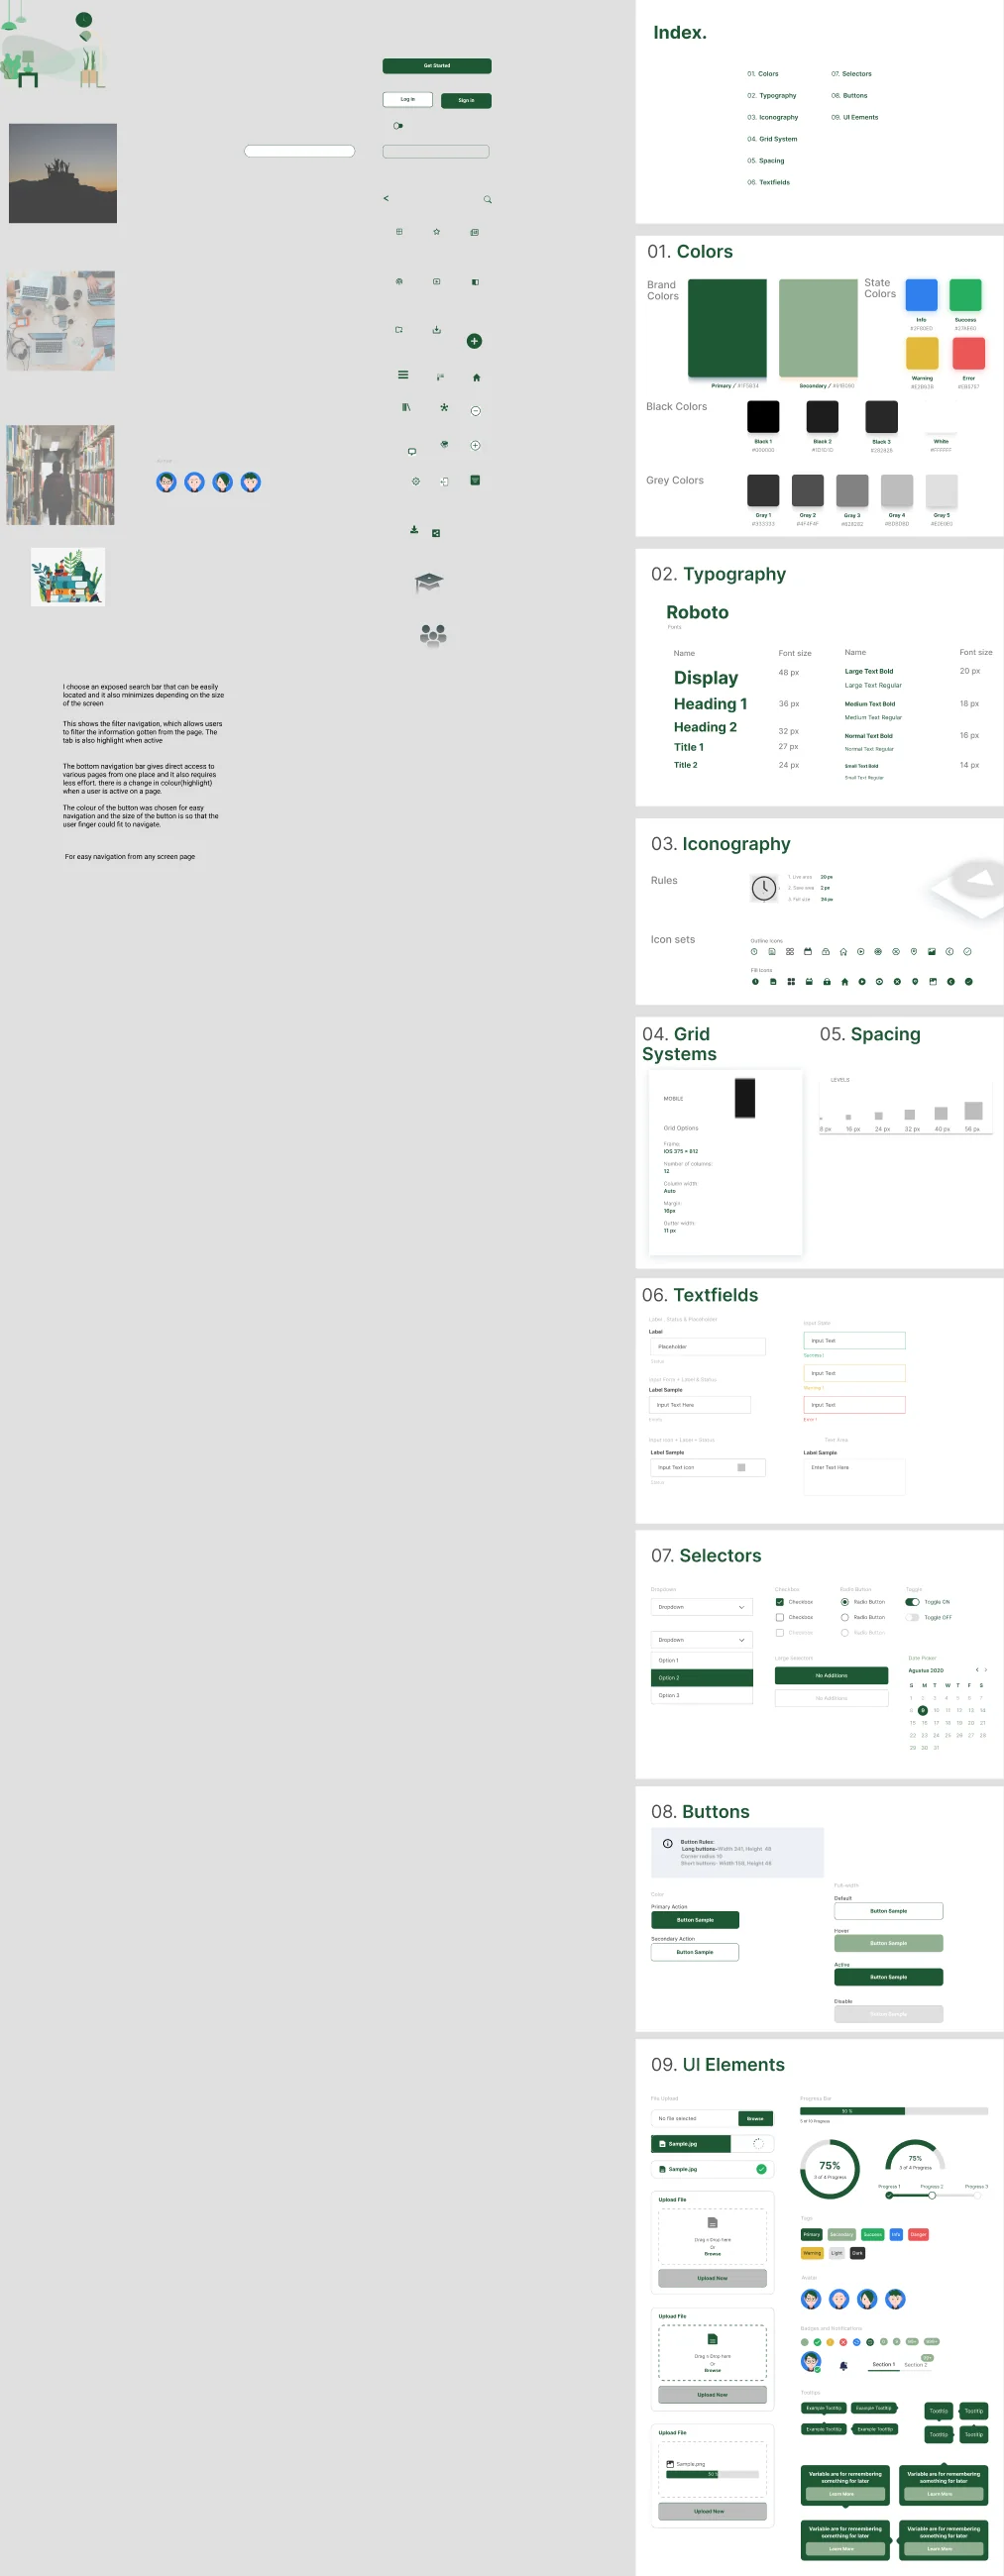Click the Primary Action Button Sample
The height and width of the screenshot is (2576, 1004).
coord(695,1920)
